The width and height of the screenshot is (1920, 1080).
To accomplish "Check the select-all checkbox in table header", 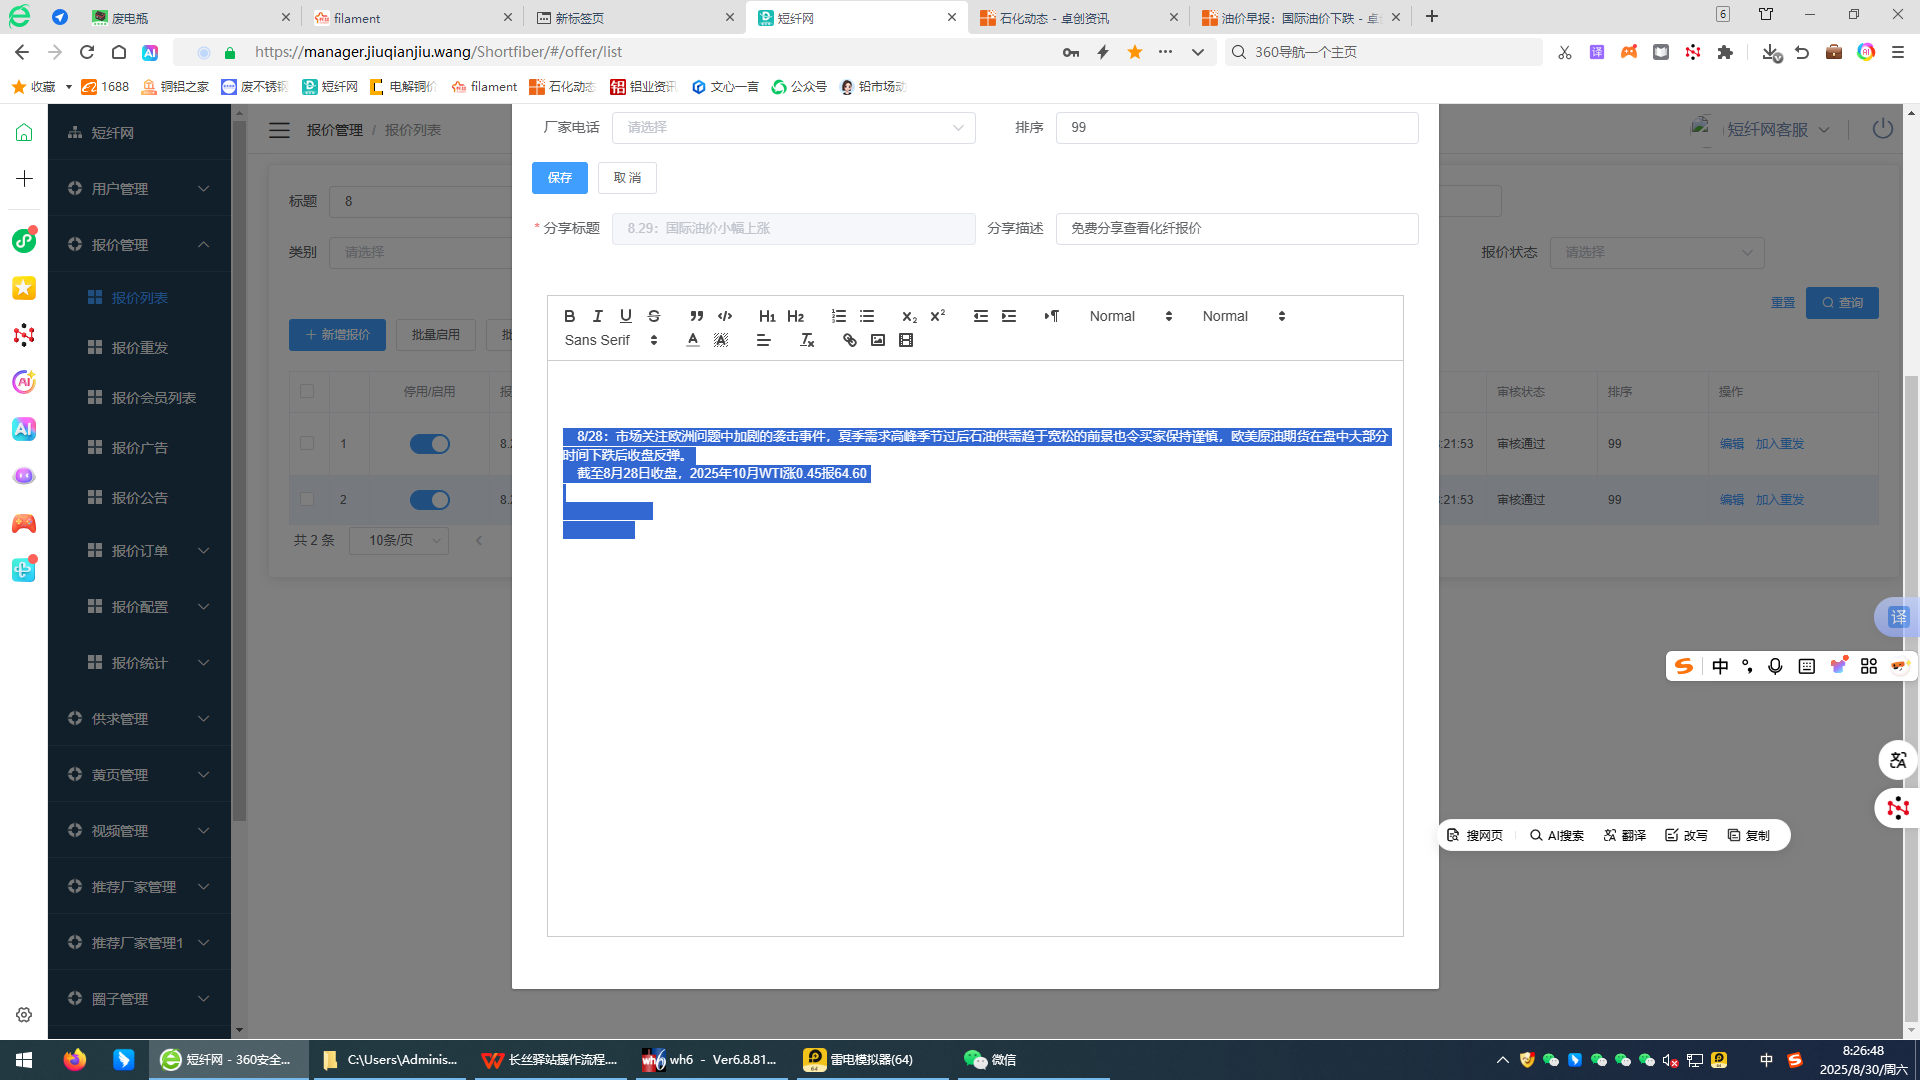I will [x=307, y=391].
